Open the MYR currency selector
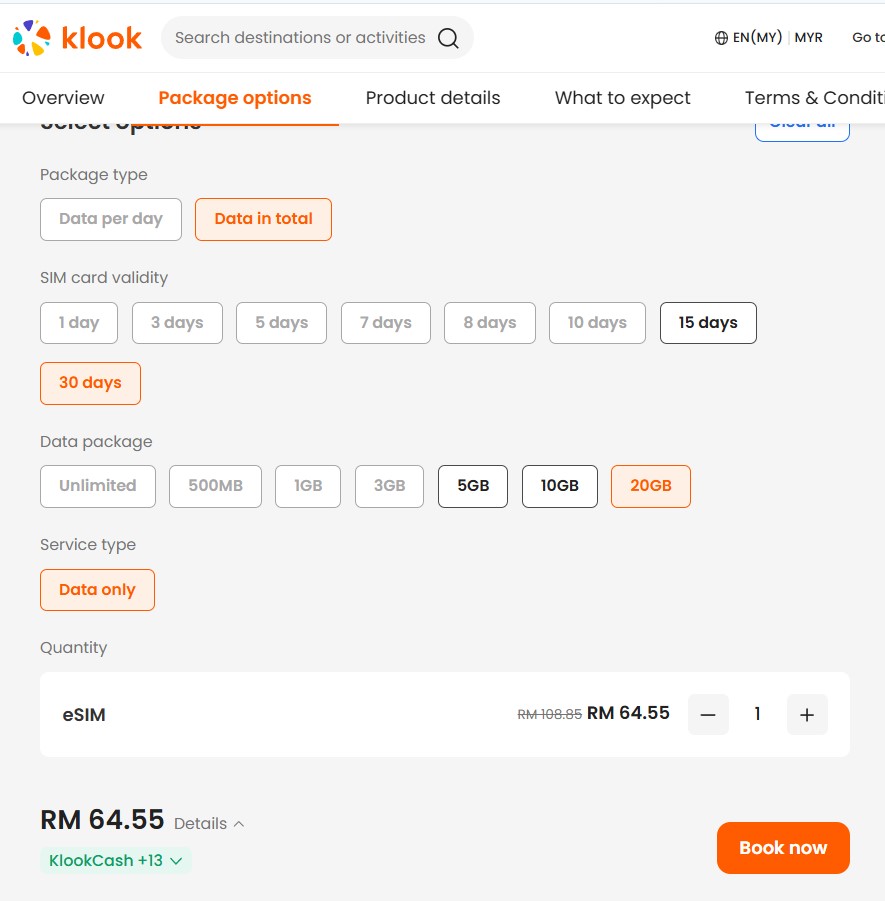Image resolution: width=885 pixels, height=901 pixels. (x=809, y=38)
